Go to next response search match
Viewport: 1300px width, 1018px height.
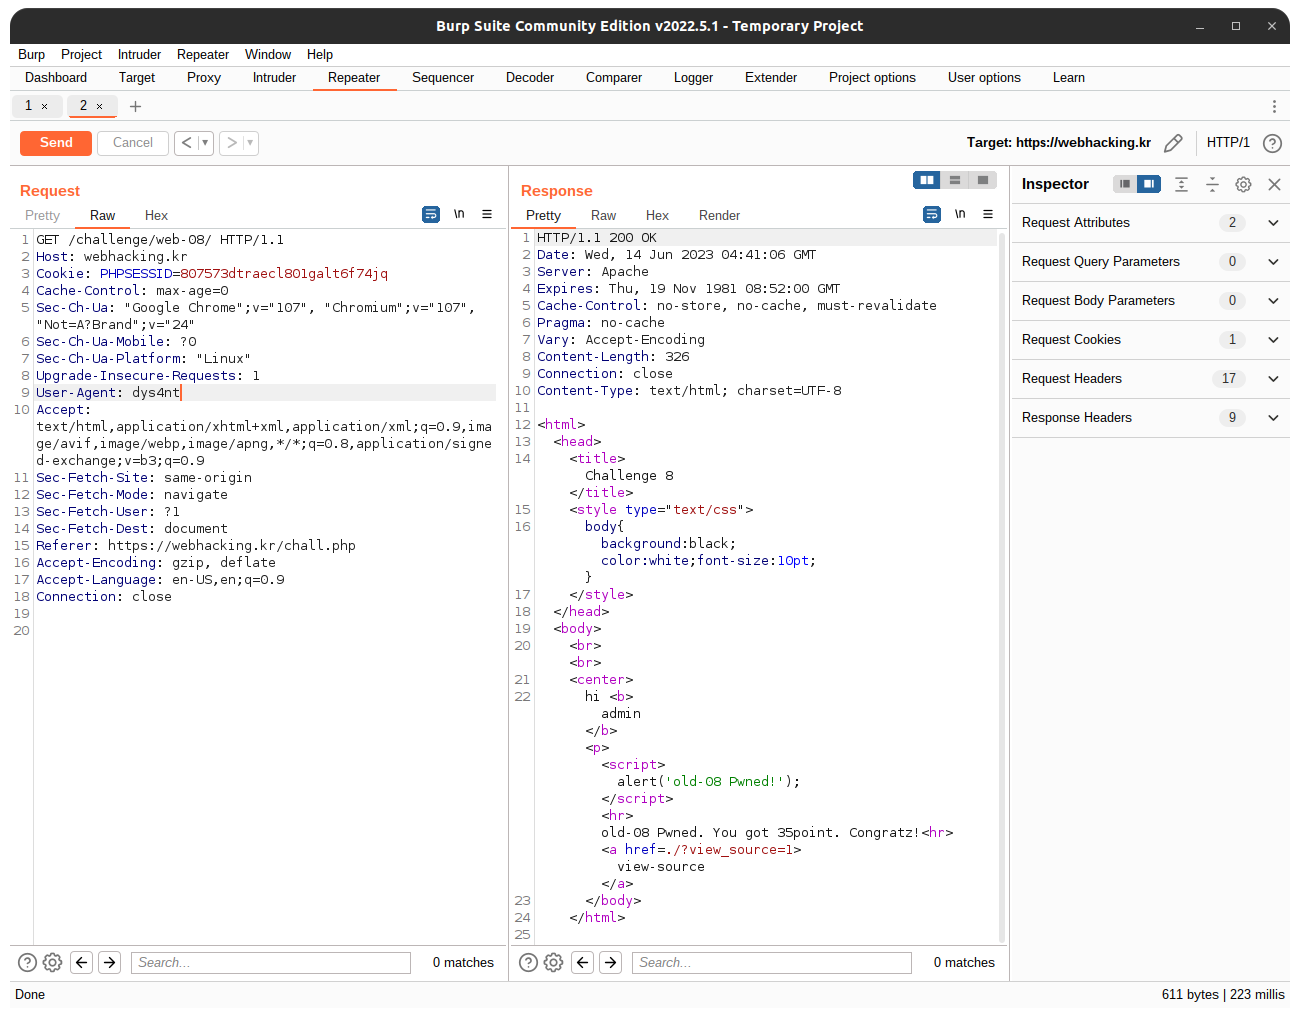point(611,962)
